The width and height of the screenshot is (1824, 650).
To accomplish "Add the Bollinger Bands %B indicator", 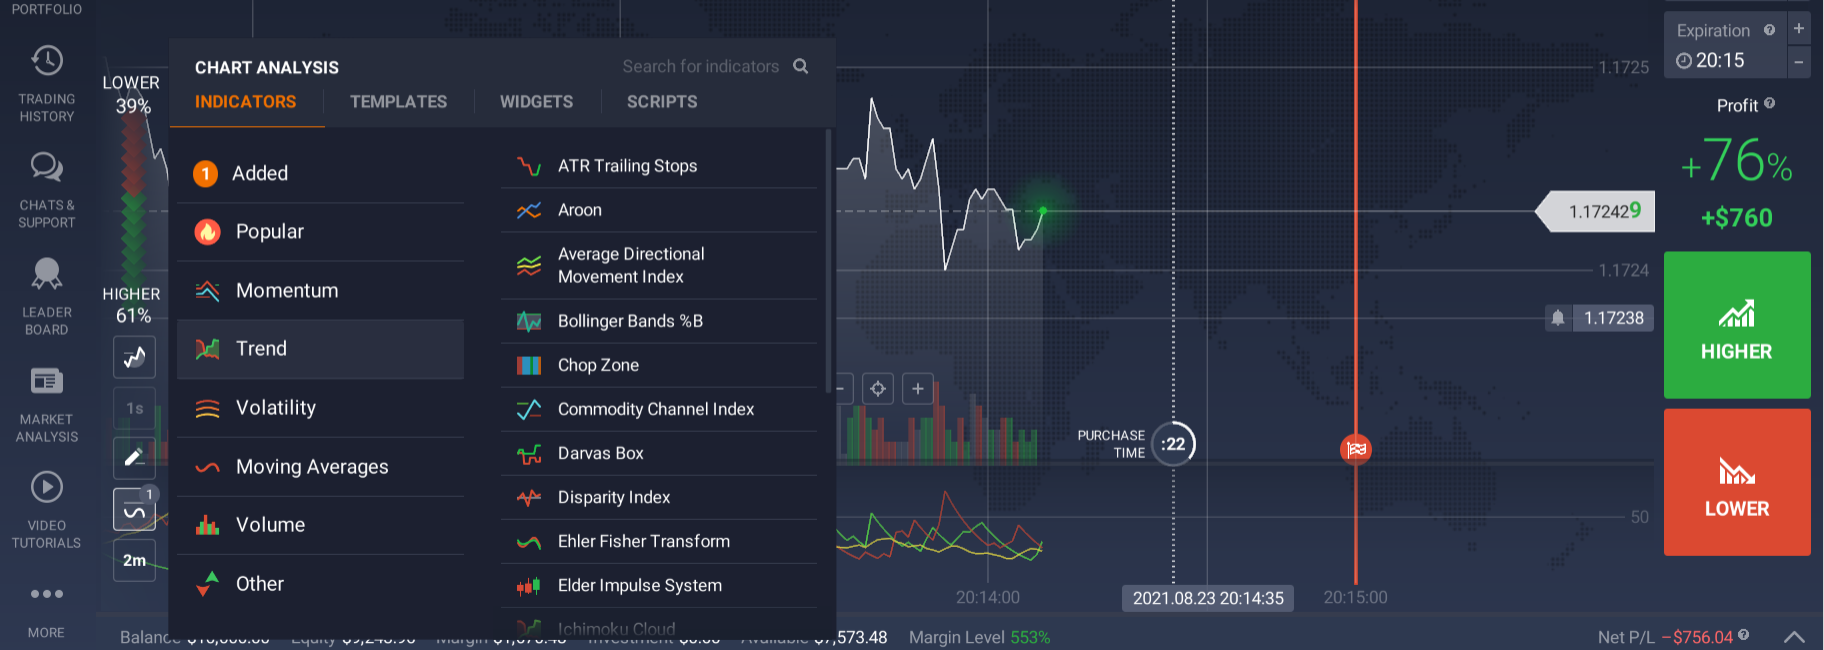I will click(x=659, y=321).
